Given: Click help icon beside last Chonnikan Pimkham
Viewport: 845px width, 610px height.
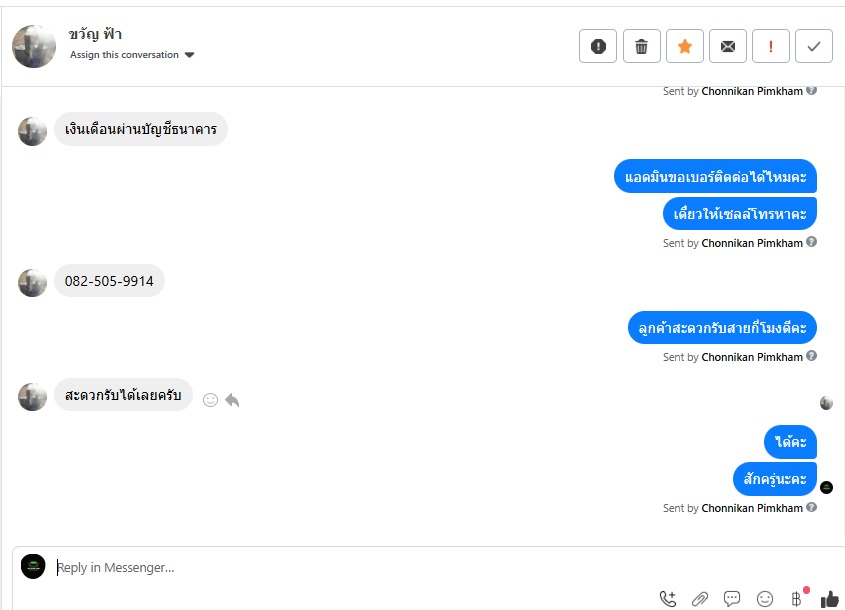Looking at the screenshot, I should coord(812,507).
